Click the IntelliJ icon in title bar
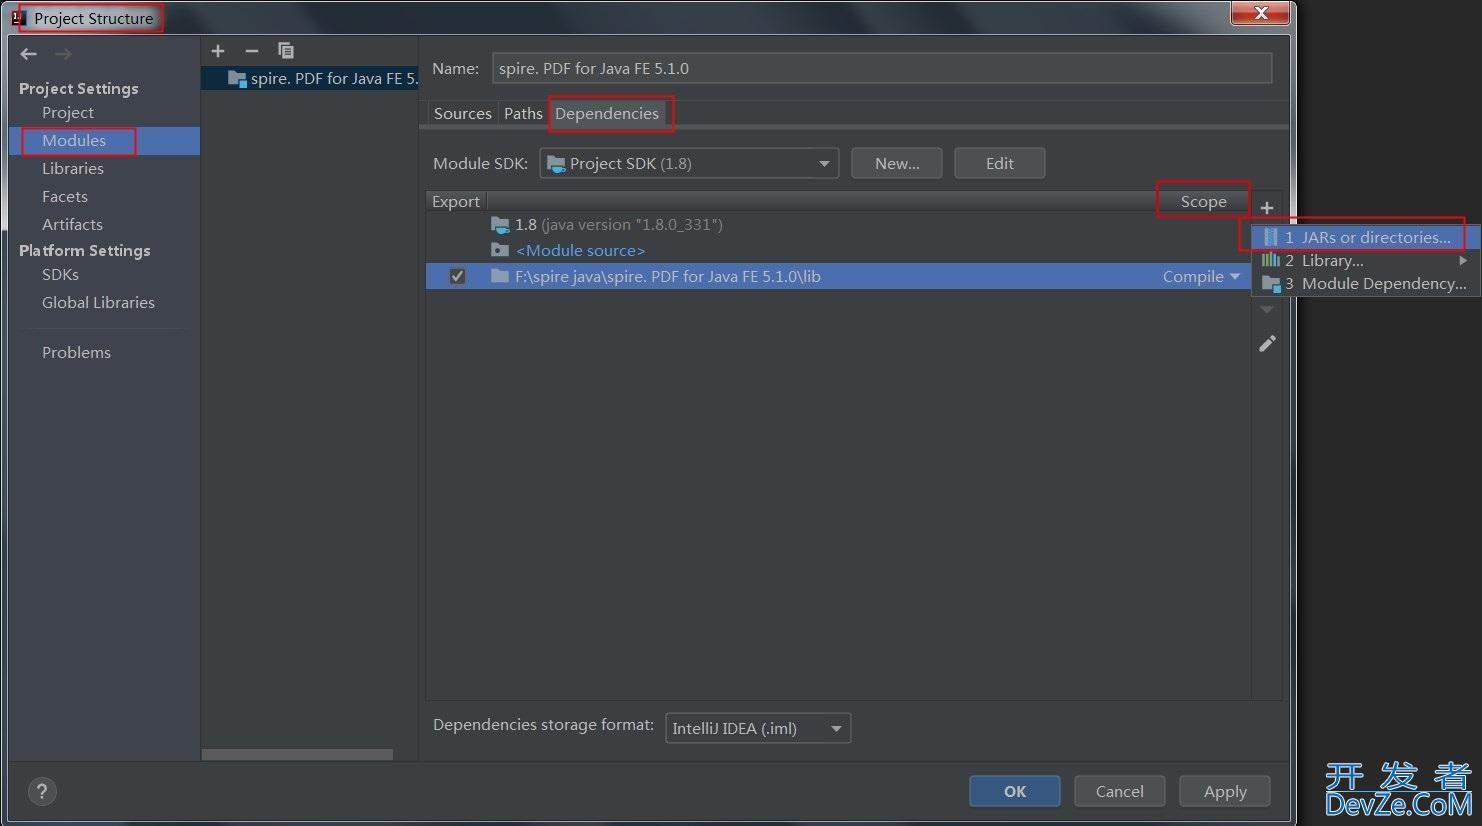The width and height of the screenshot is (1482, 826). [x=19, y=18]
